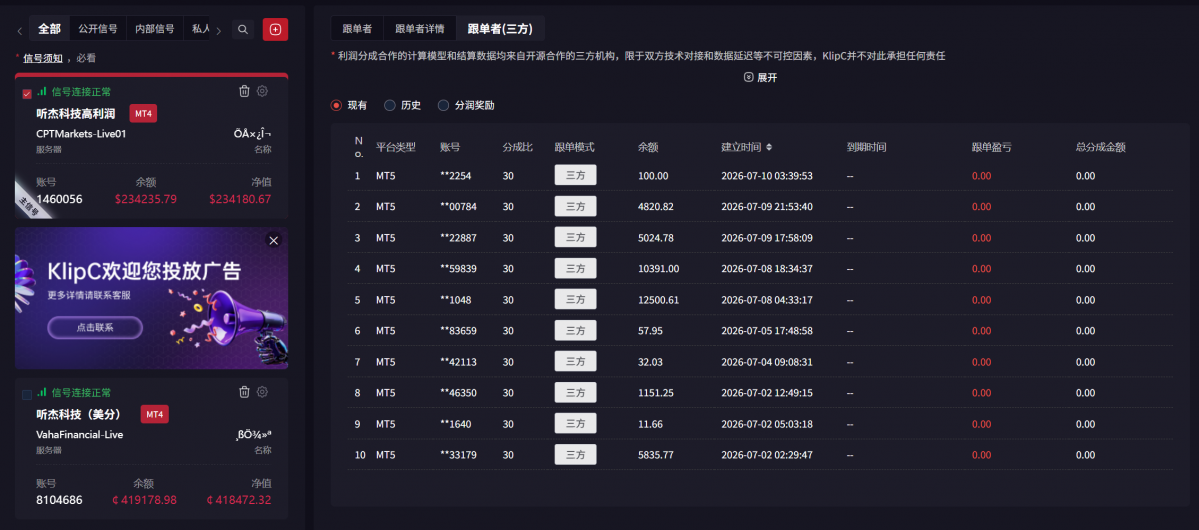This screenshot has height=530, width=1199.
Task: Select the 听杰科技高利润 signal card title
Action: (x=76, y=114)
